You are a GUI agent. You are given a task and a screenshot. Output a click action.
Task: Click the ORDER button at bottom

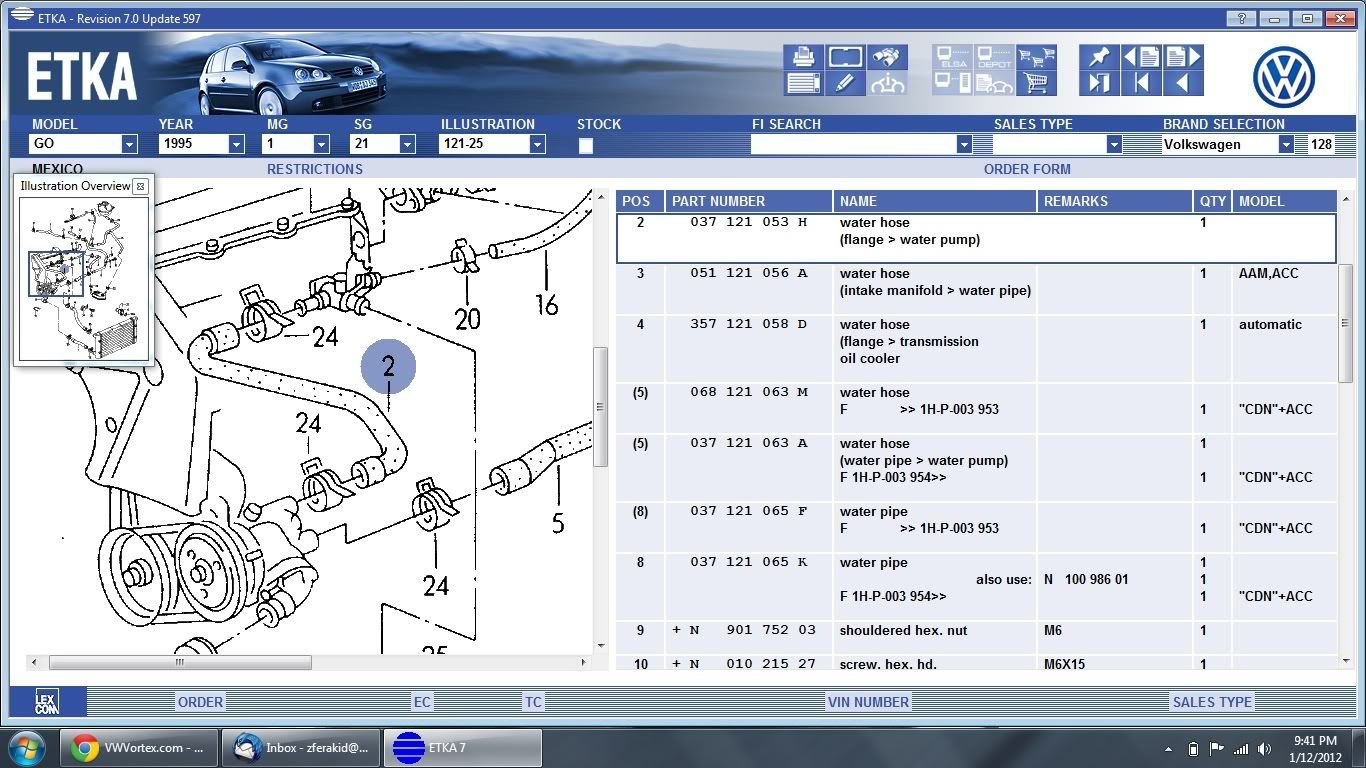(200, 702)
